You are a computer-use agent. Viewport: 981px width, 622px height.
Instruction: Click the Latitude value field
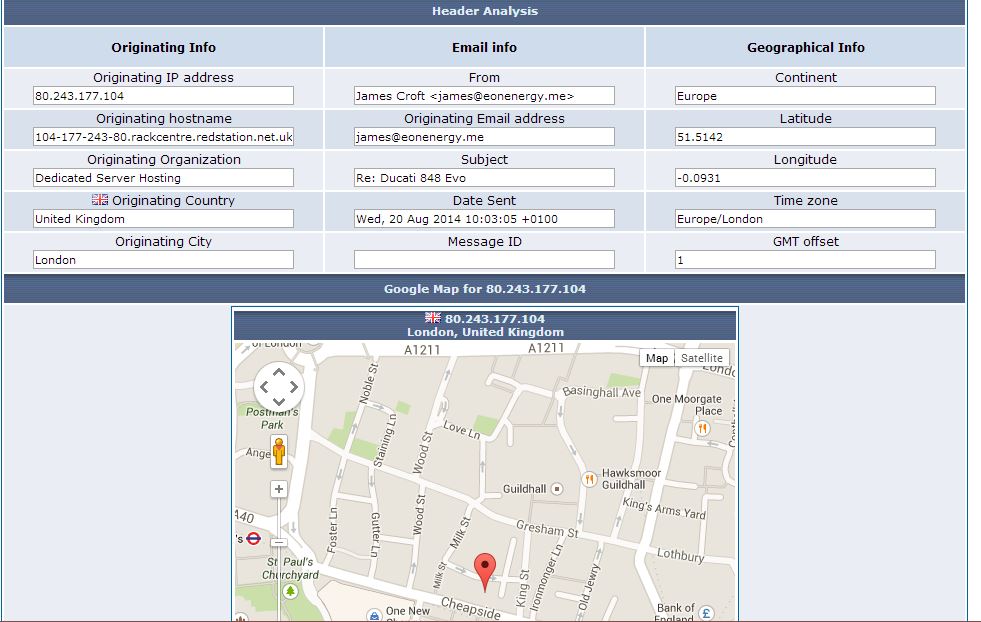click(805, 137)
